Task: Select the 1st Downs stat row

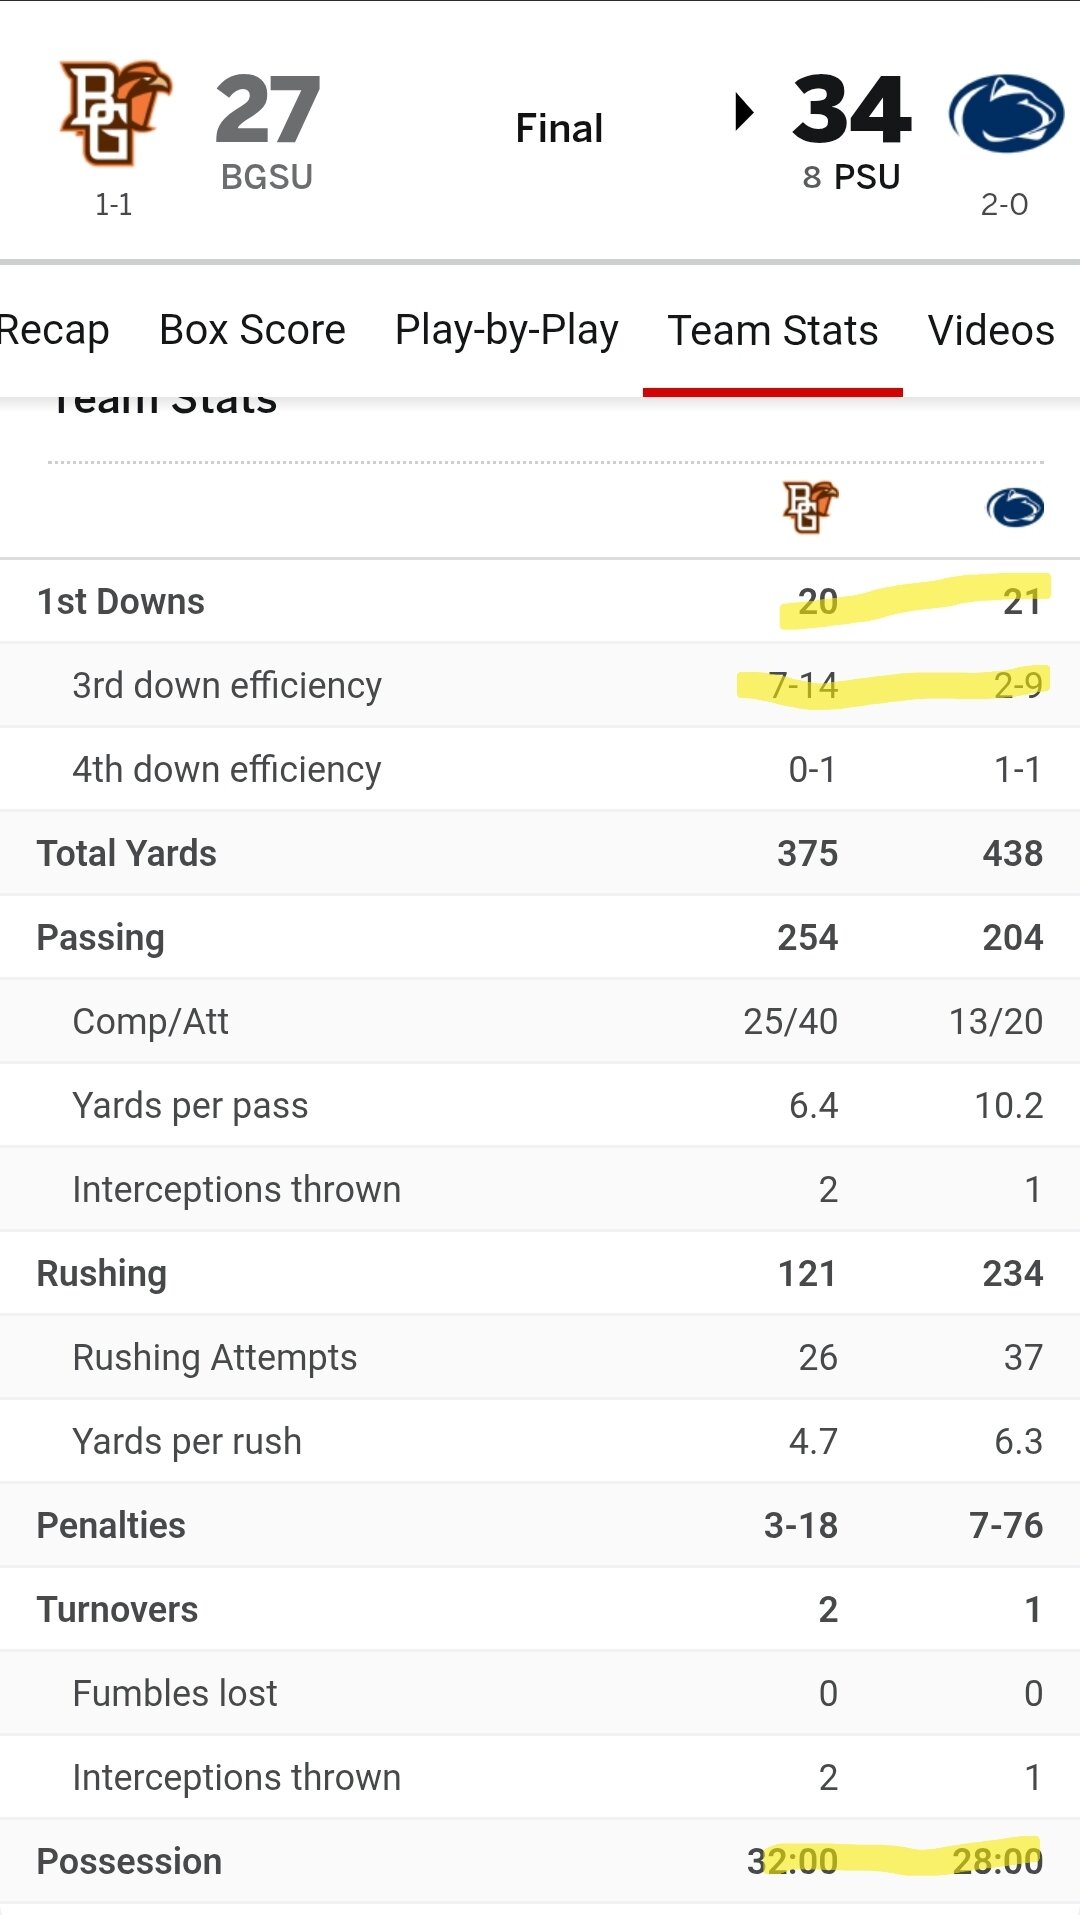Action: click(540, 601)
